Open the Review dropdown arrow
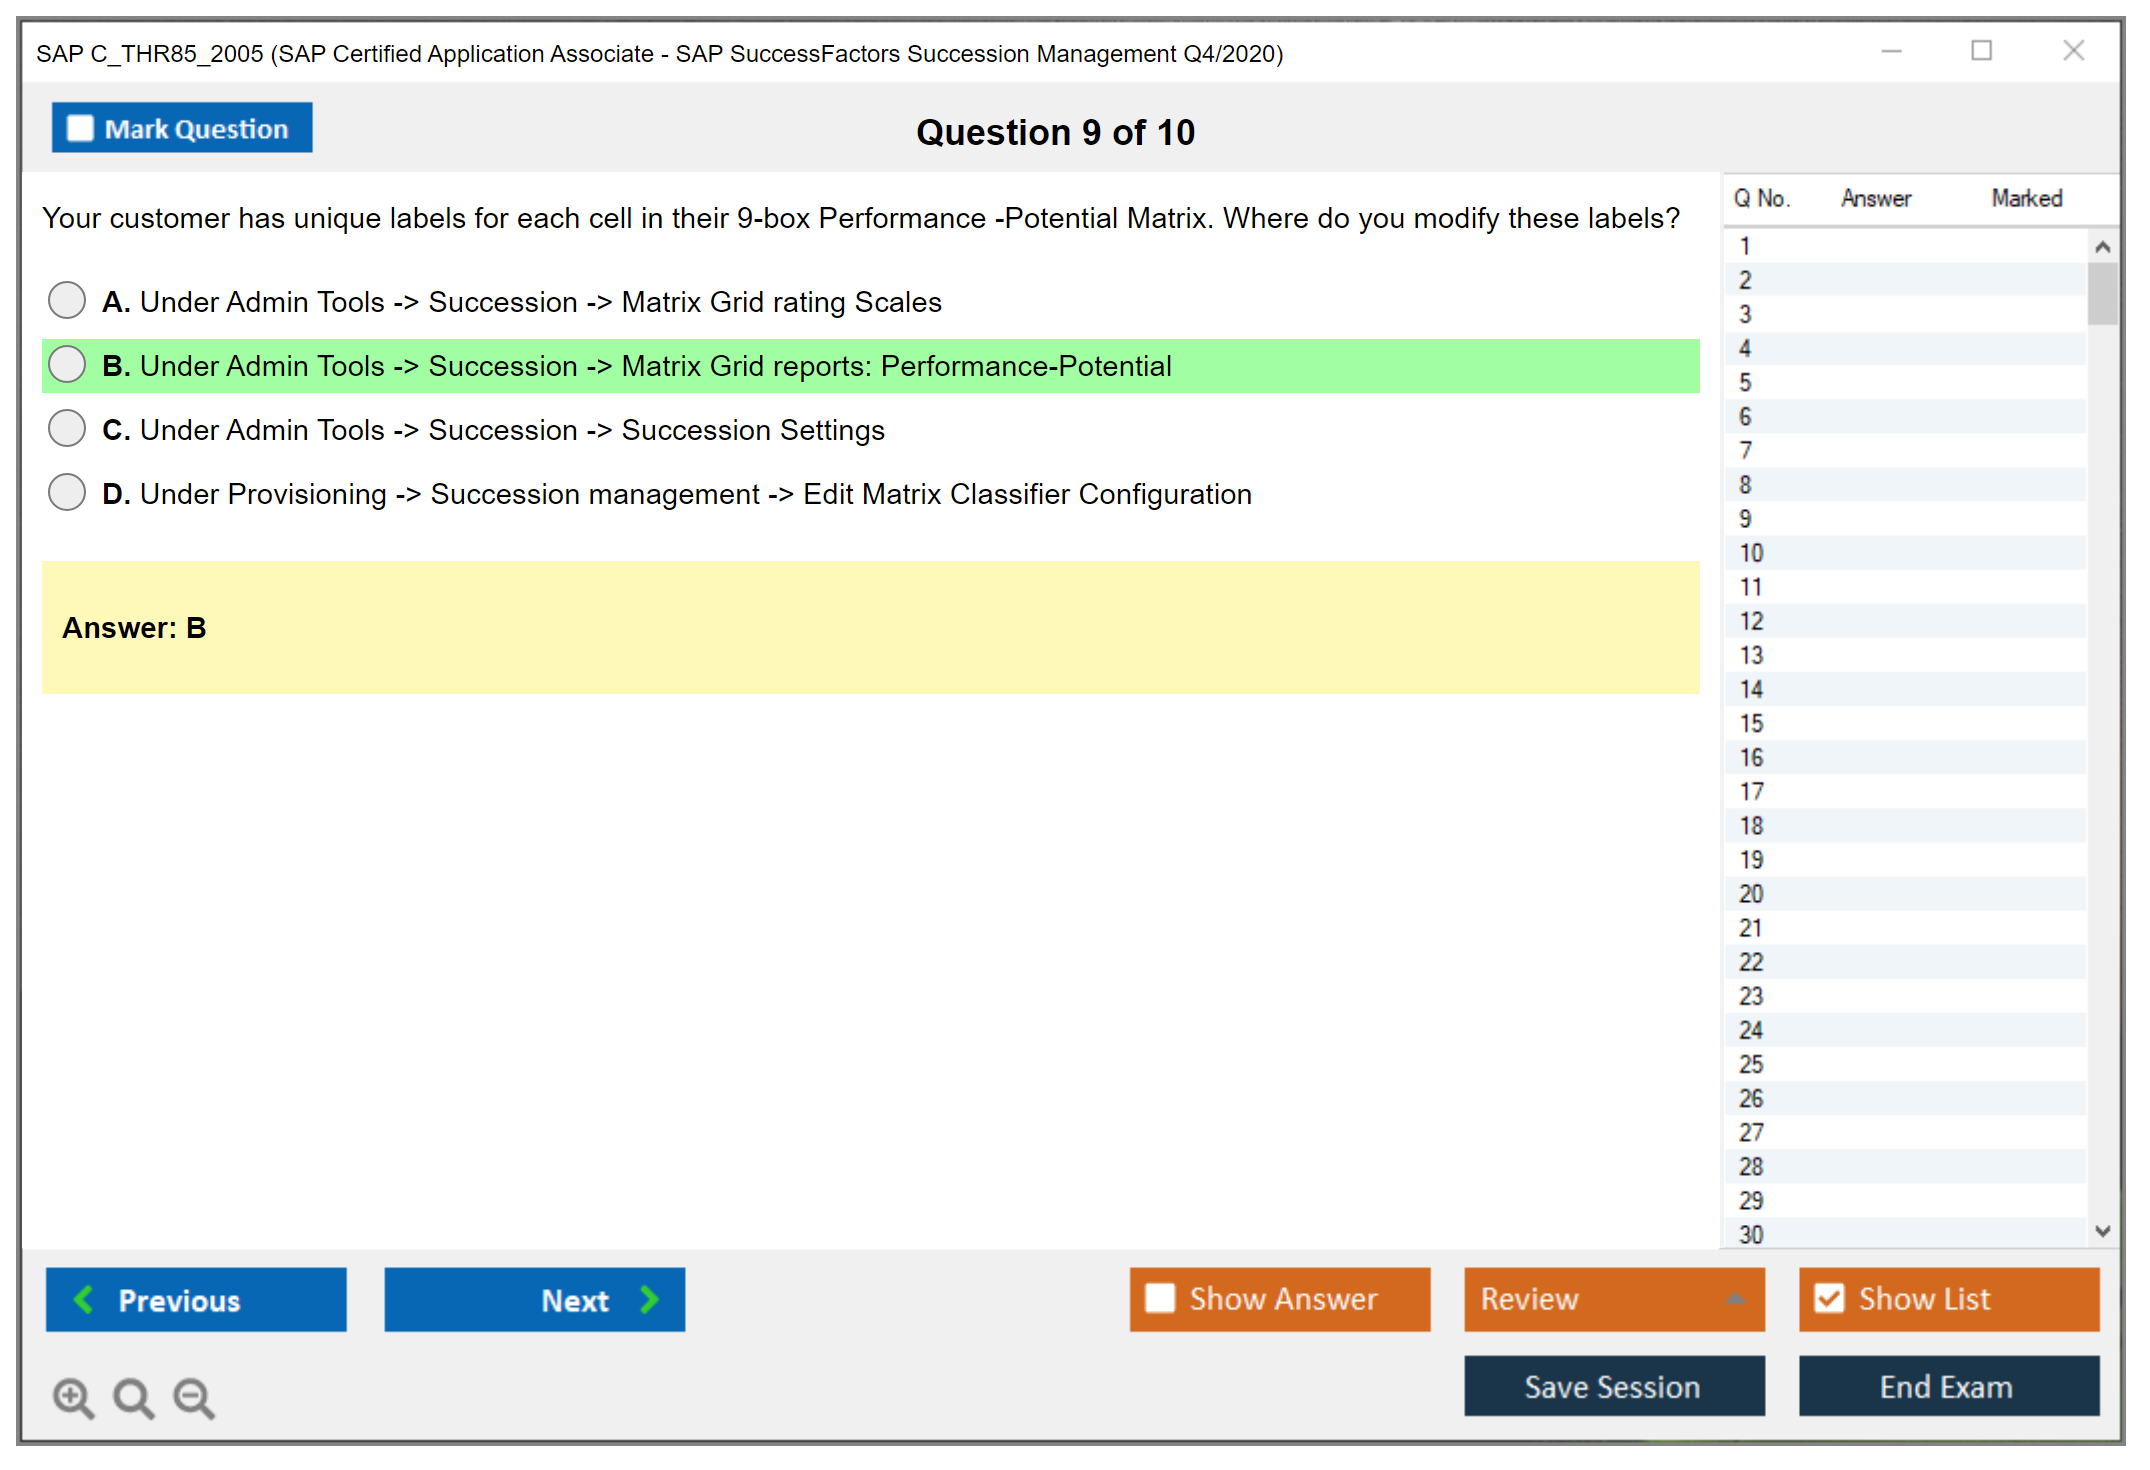Screen dimensions: 2150x1470 click(1735, 1298)
